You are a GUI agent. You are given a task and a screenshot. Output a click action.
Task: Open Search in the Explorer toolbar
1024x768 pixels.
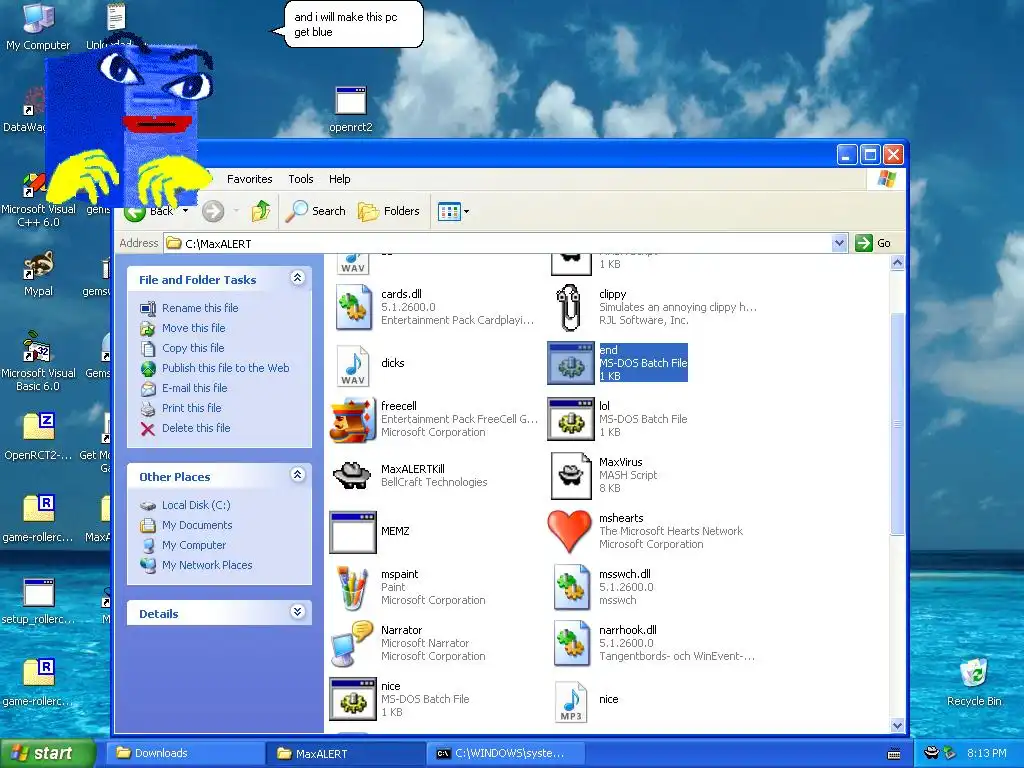[317, 211]
